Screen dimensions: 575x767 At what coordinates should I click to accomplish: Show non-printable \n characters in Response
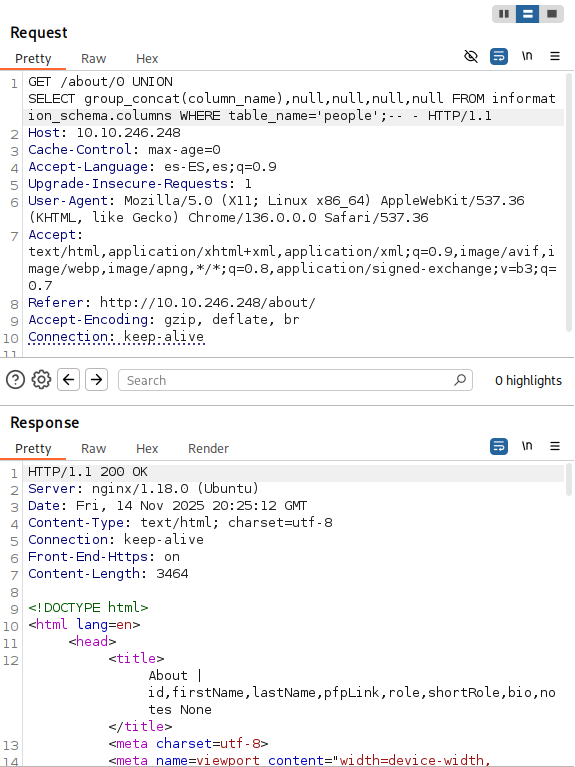click(527, 446)
